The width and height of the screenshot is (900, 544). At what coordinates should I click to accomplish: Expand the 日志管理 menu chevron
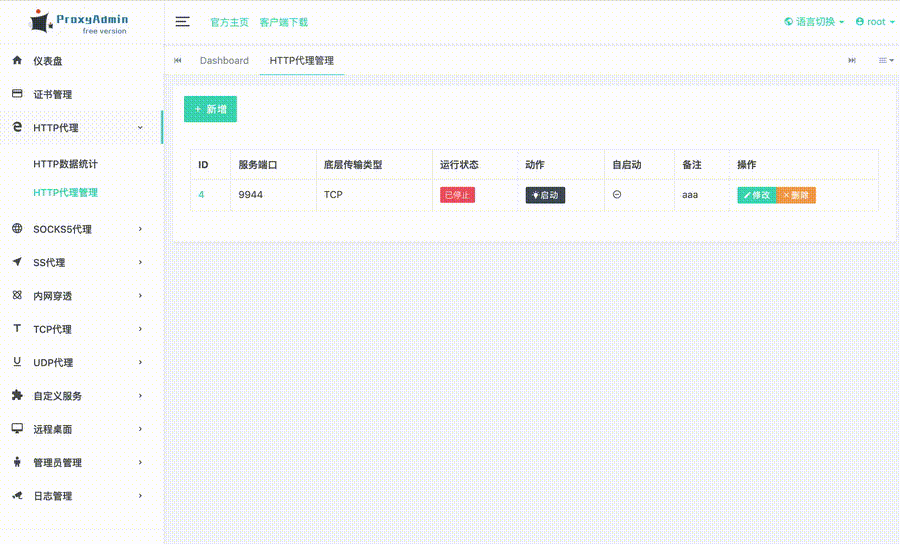[140, 495]
